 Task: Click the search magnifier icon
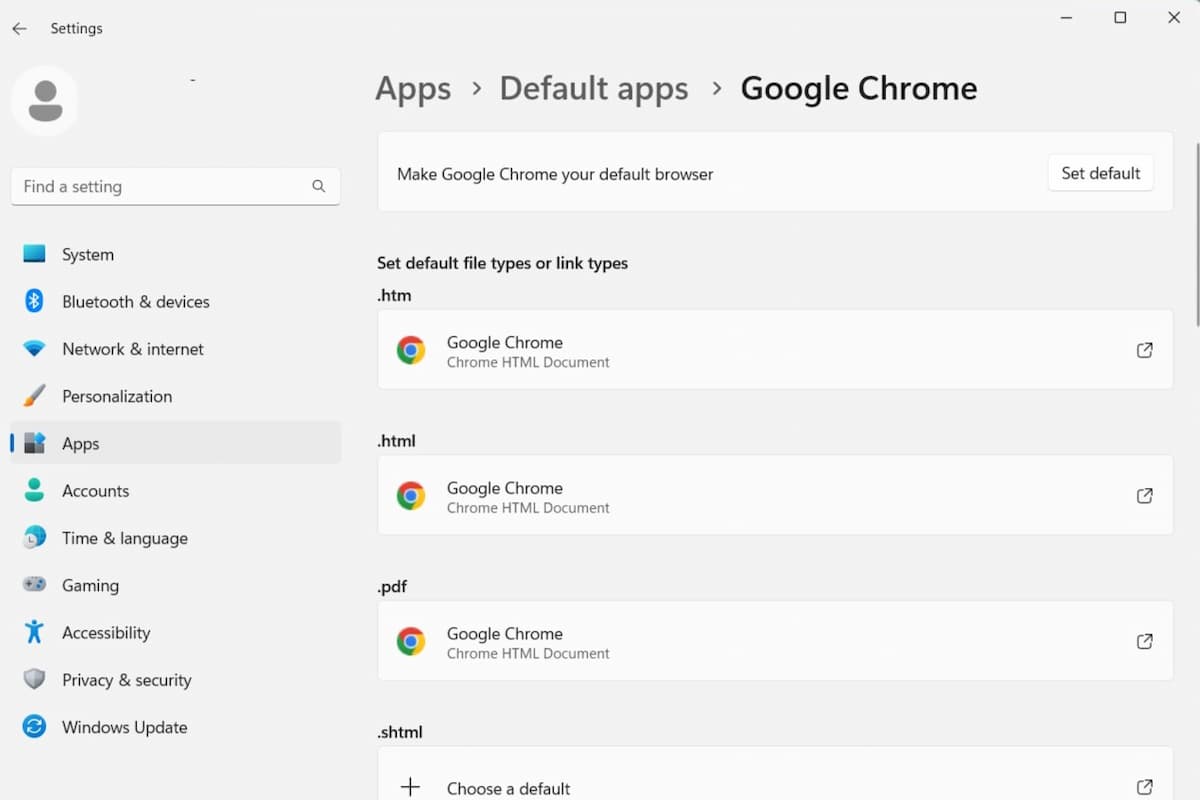tap(318, 186)
